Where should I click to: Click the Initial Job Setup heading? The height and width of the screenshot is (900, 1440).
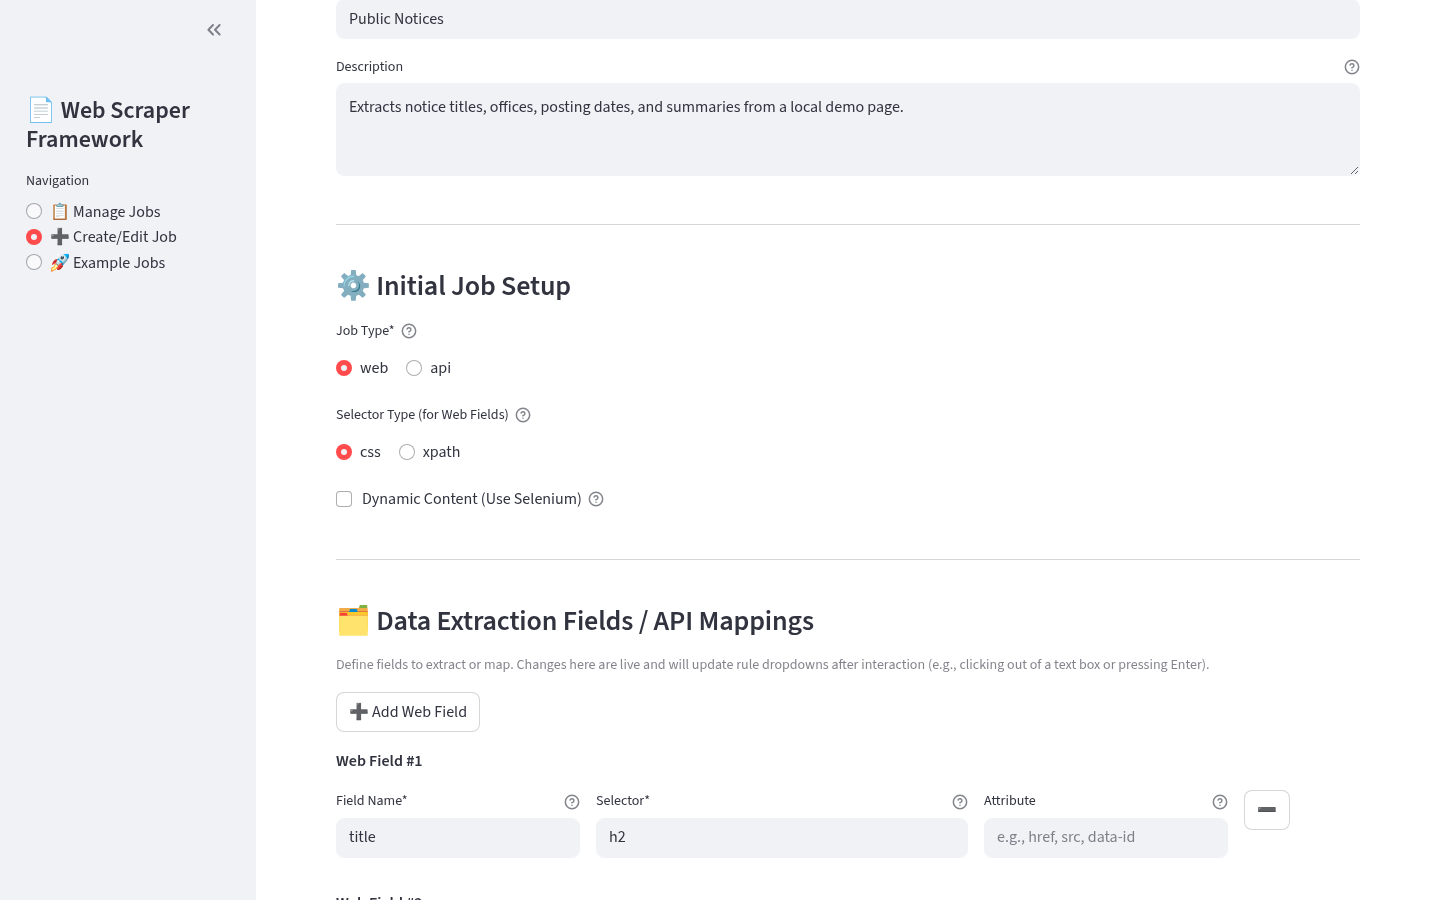coord(453,286)
